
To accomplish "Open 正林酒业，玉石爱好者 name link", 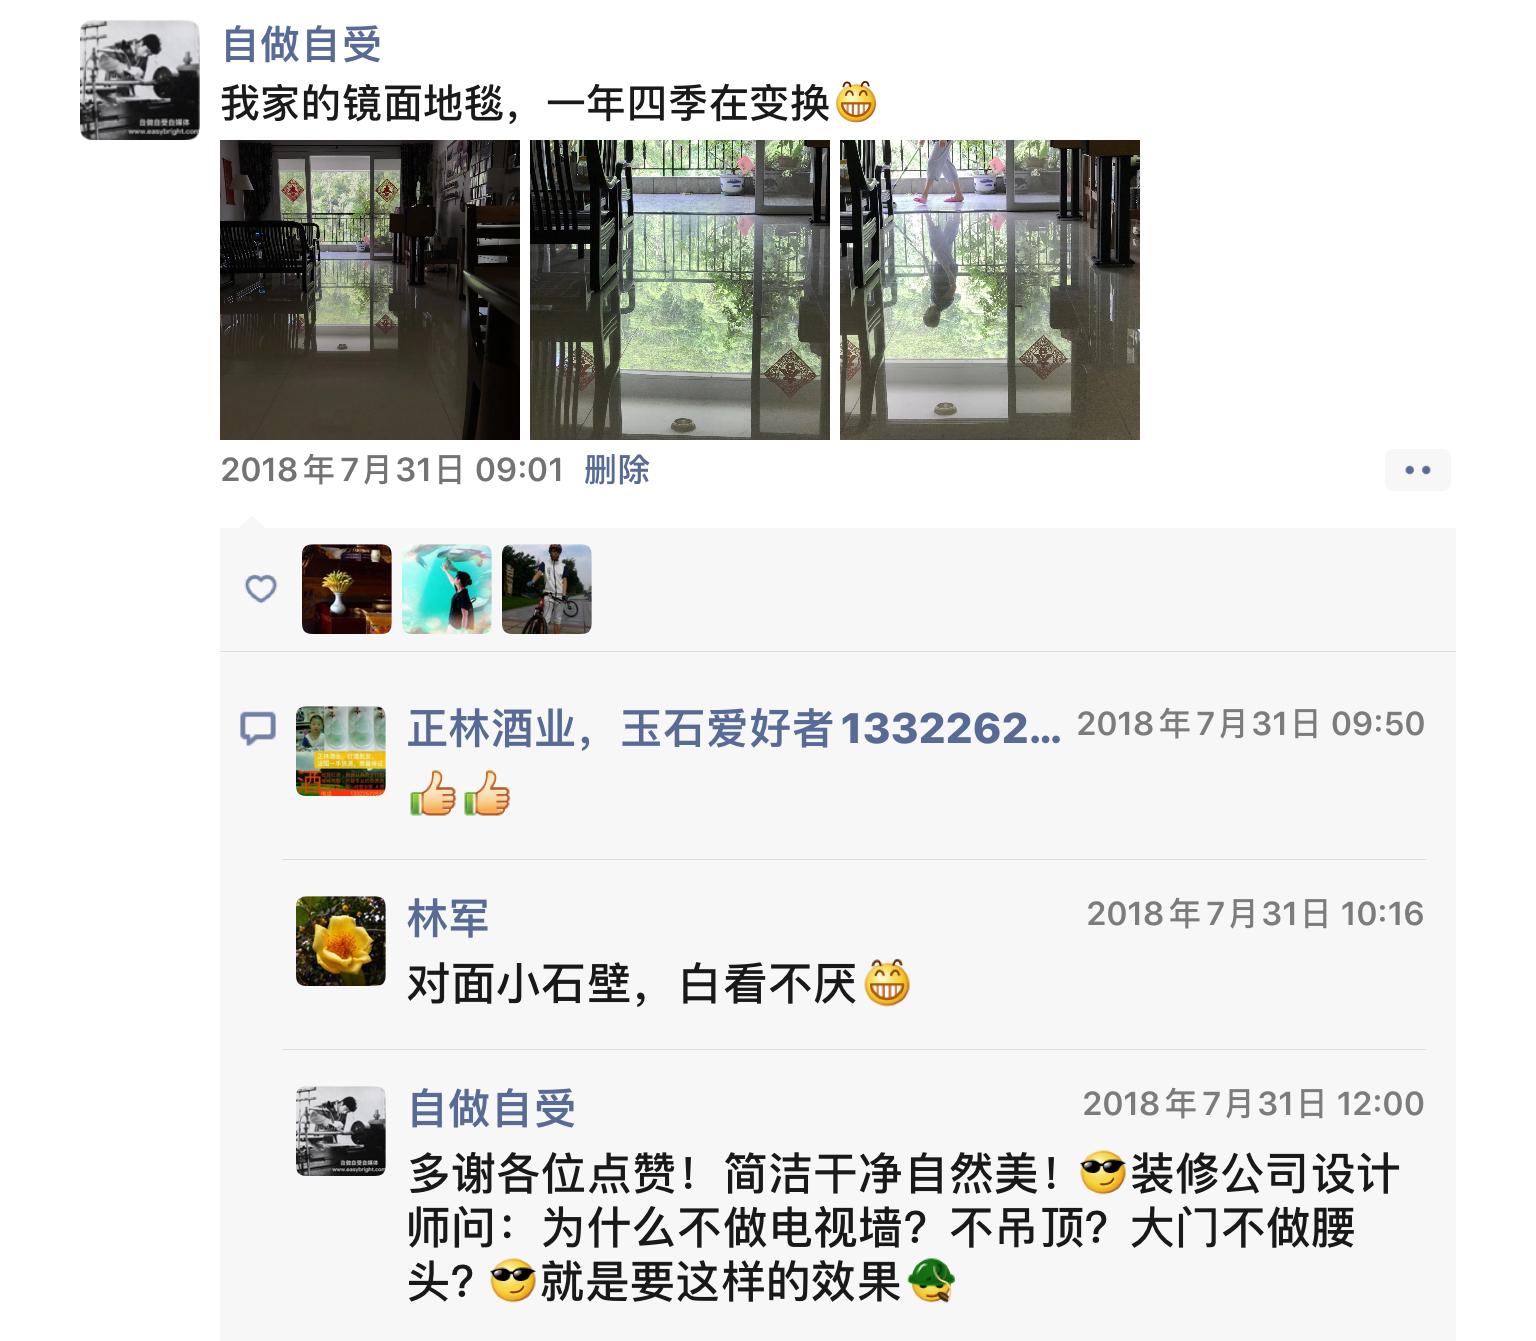I will pos(734,728).
